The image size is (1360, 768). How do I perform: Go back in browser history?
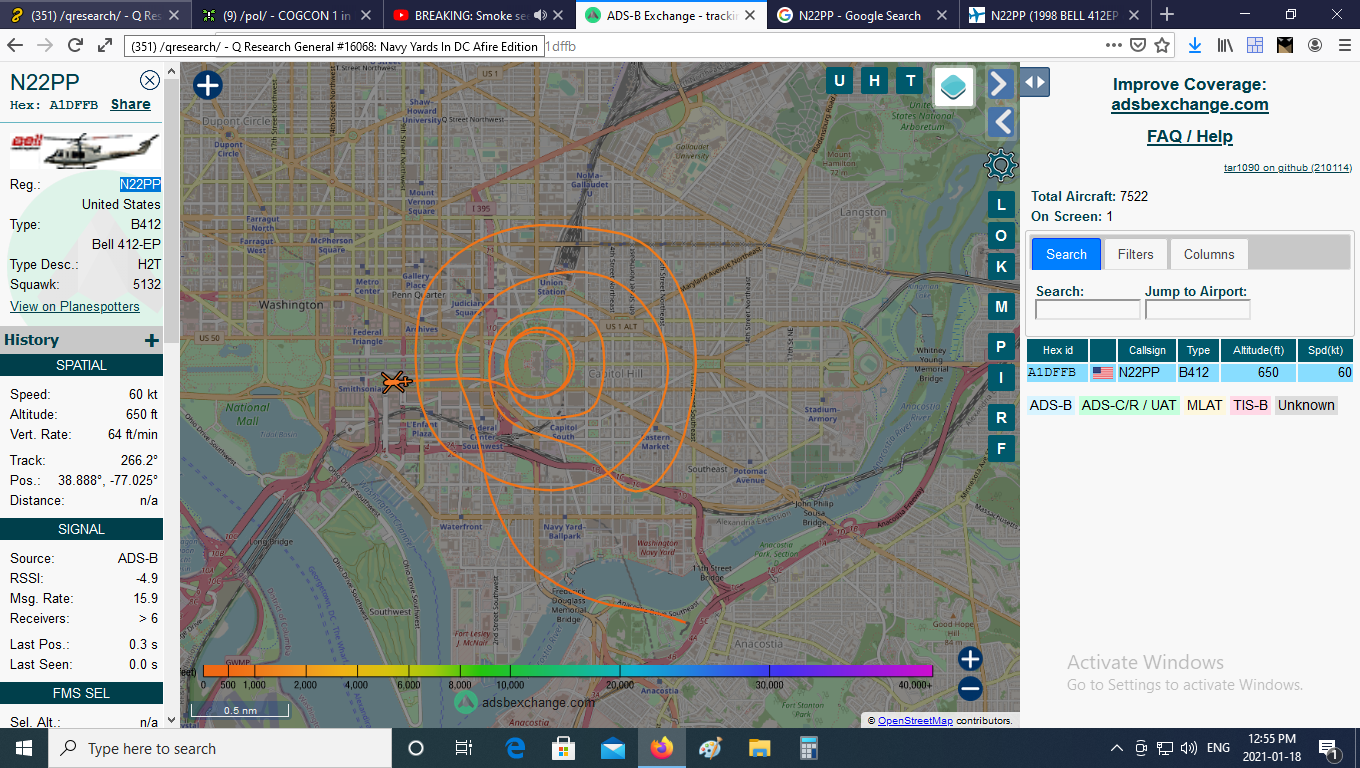[x=15, y=45]
